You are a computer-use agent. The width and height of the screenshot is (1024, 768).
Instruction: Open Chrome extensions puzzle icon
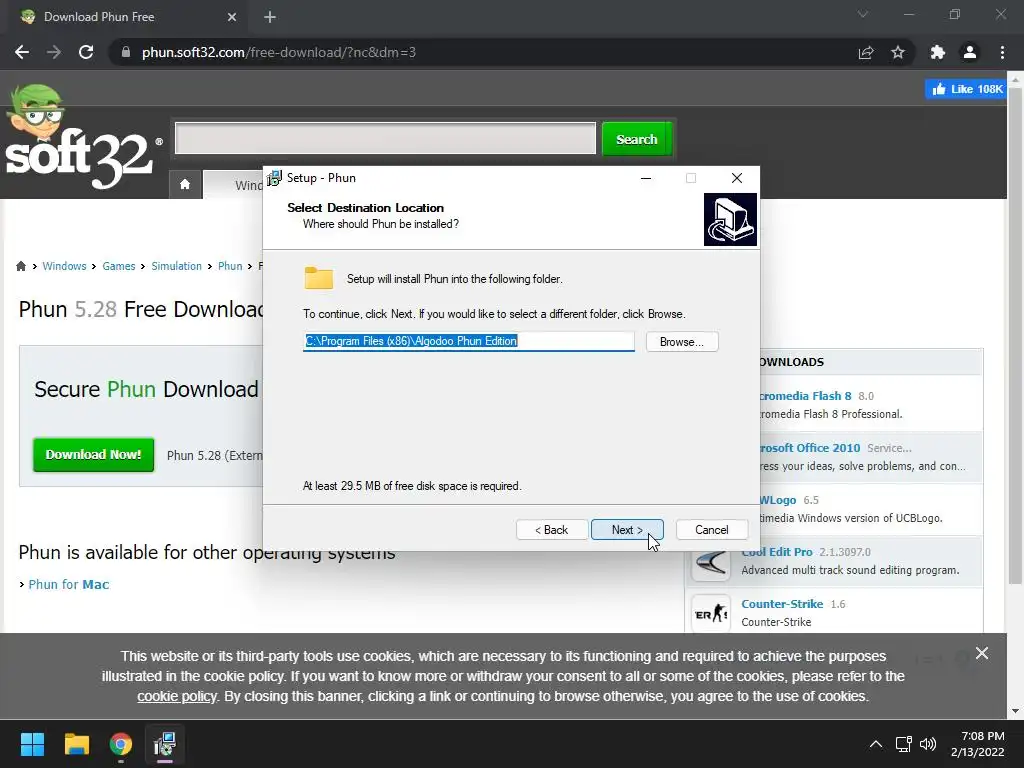[x=938, y=52]
